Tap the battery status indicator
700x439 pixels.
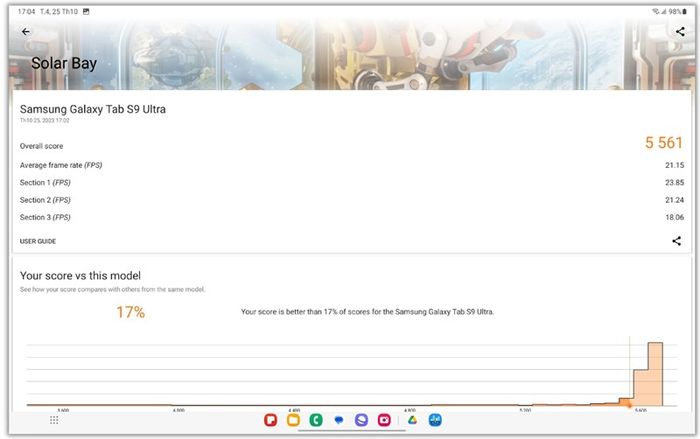click(684, 12)
